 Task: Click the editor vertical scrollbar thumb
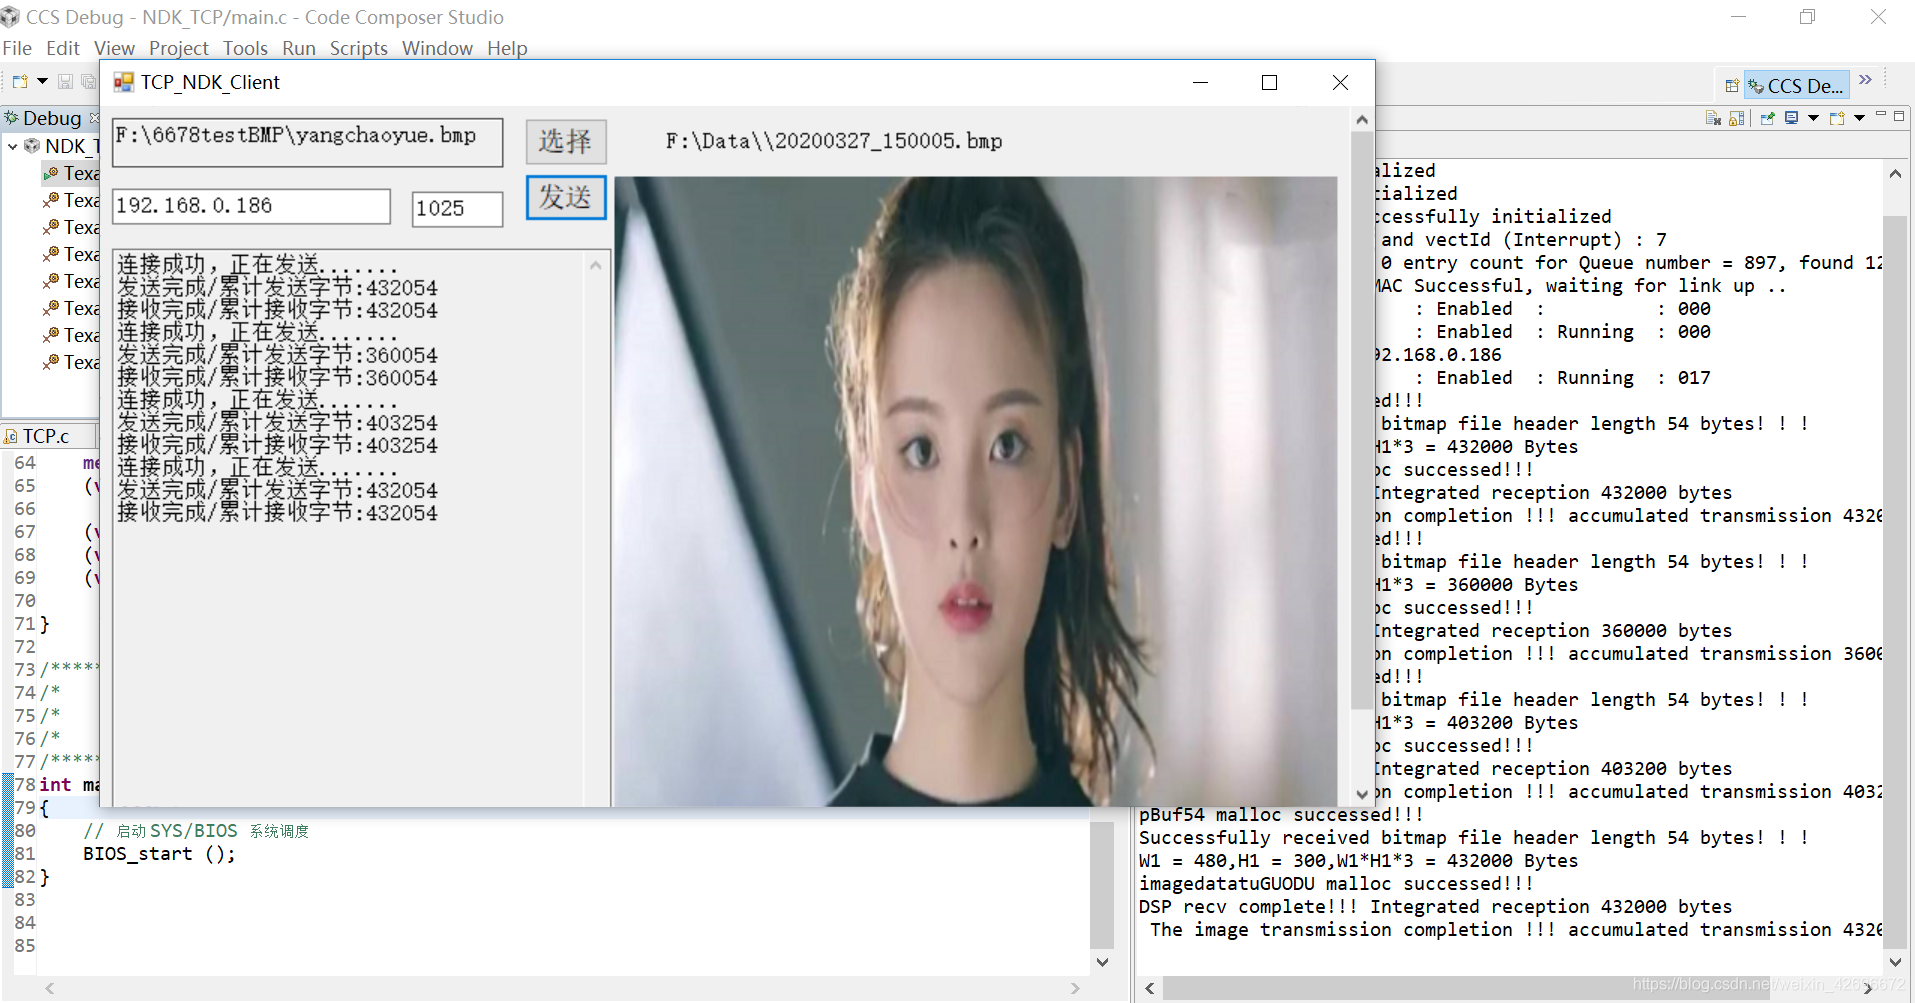[x=1101, y=885]
